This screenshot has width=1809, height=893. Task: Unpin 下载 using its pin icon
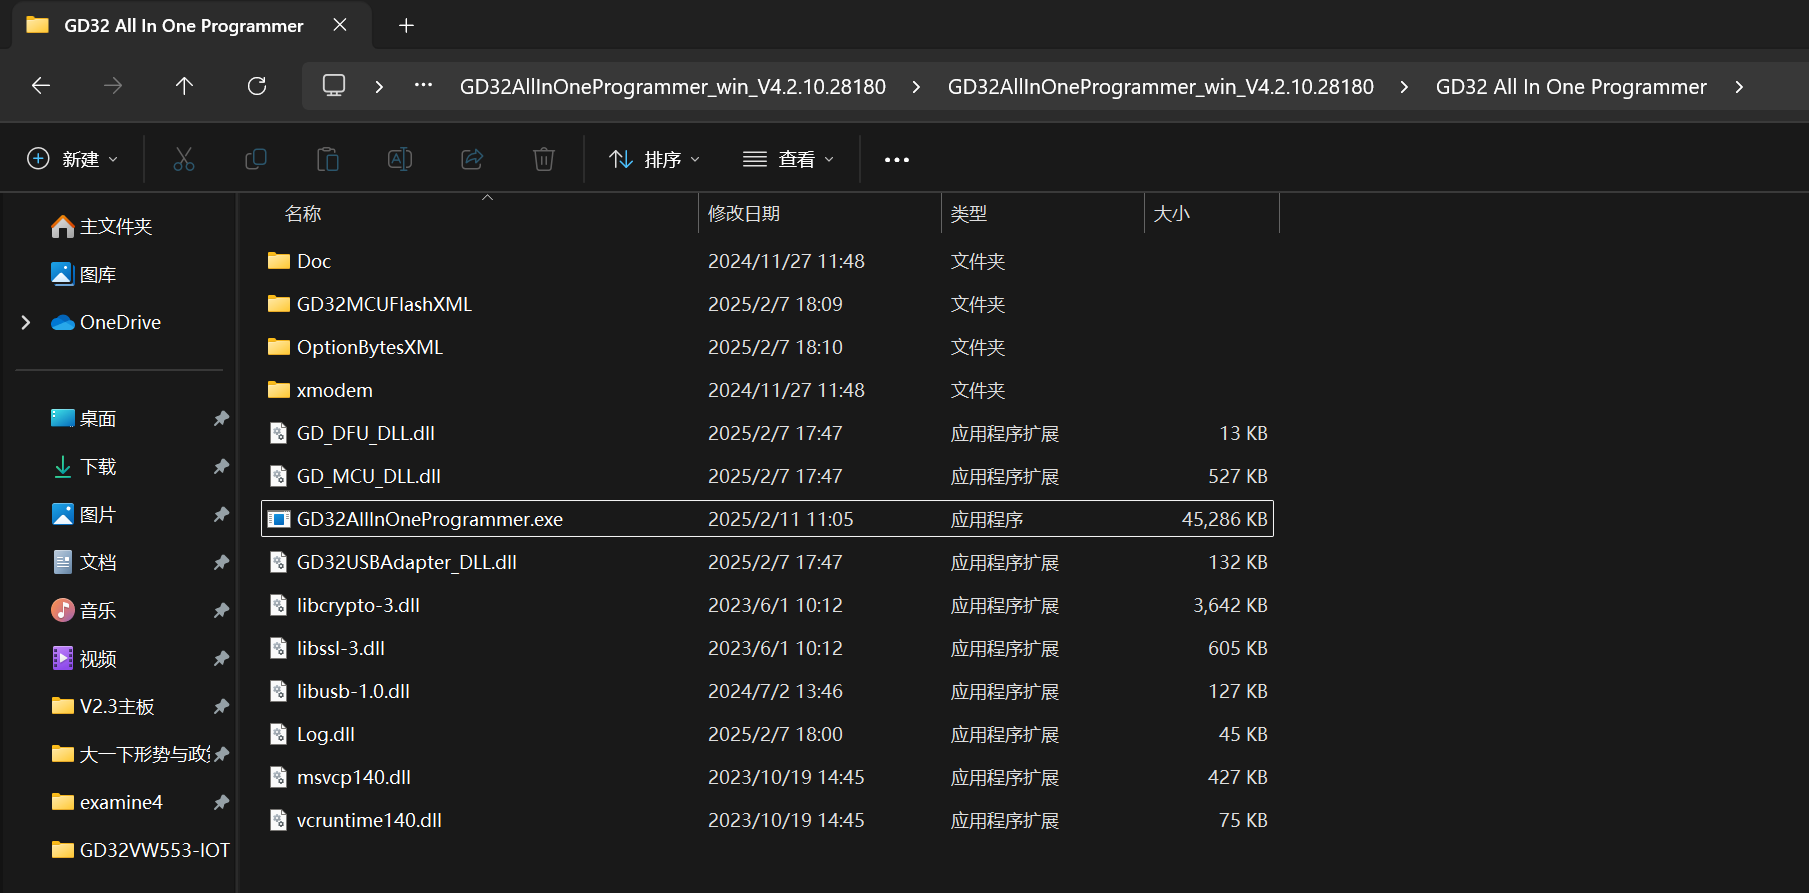click(x=221, y=466)
